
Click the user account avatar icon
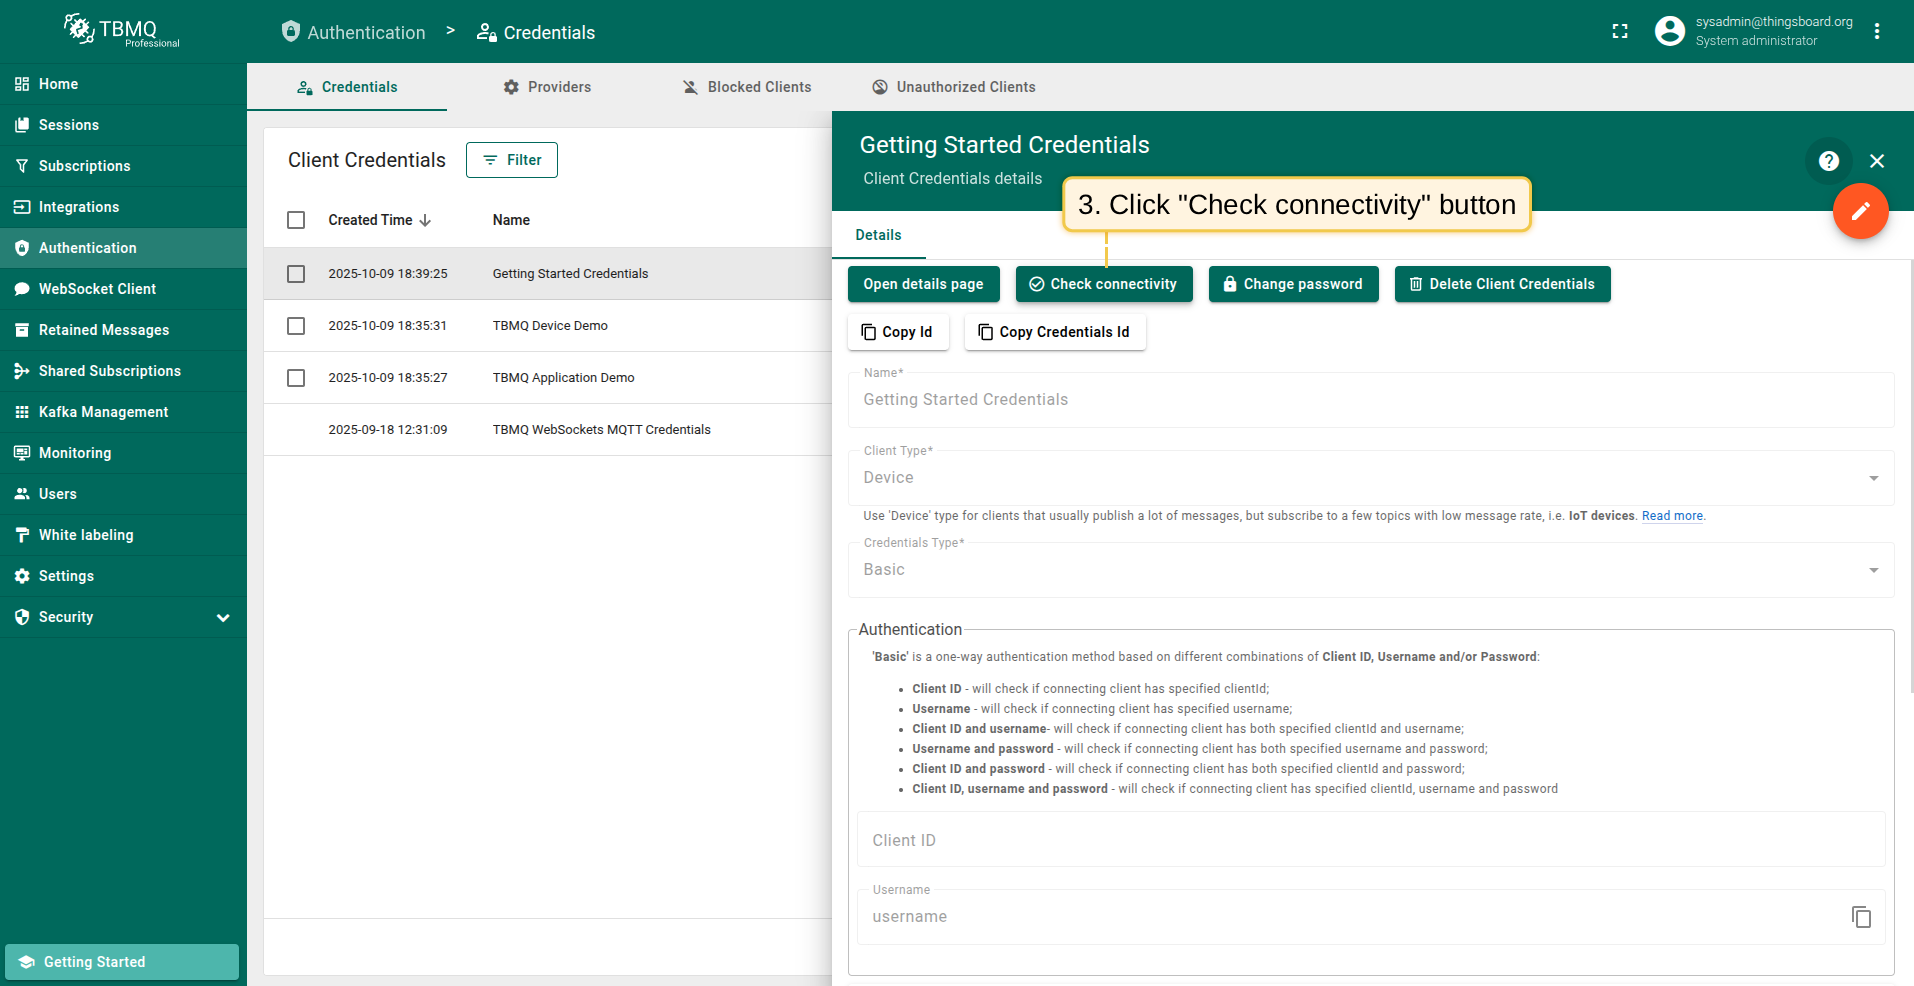[x=1669, y=32]
